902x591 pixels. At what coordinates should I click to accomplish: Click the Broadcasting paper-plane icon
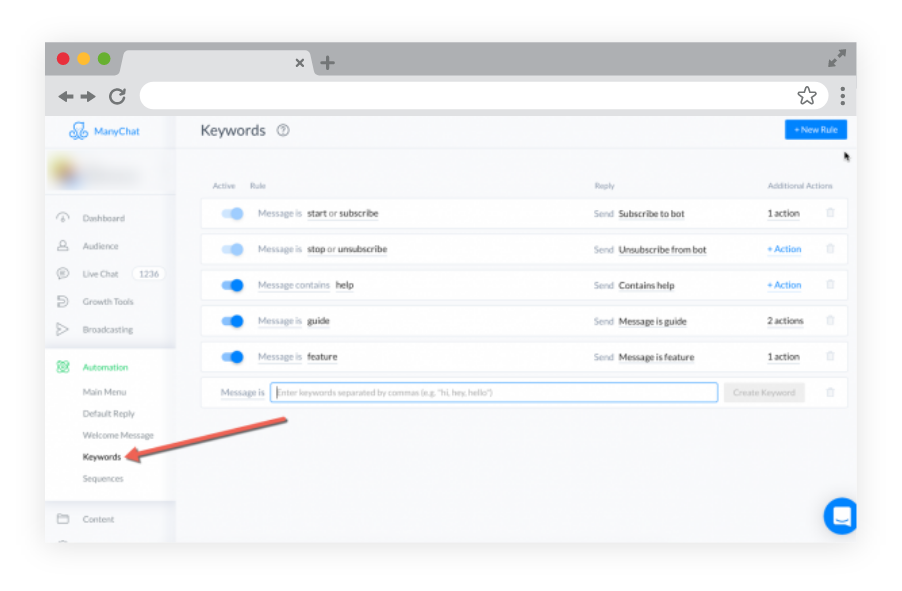(x=62, y=329)
